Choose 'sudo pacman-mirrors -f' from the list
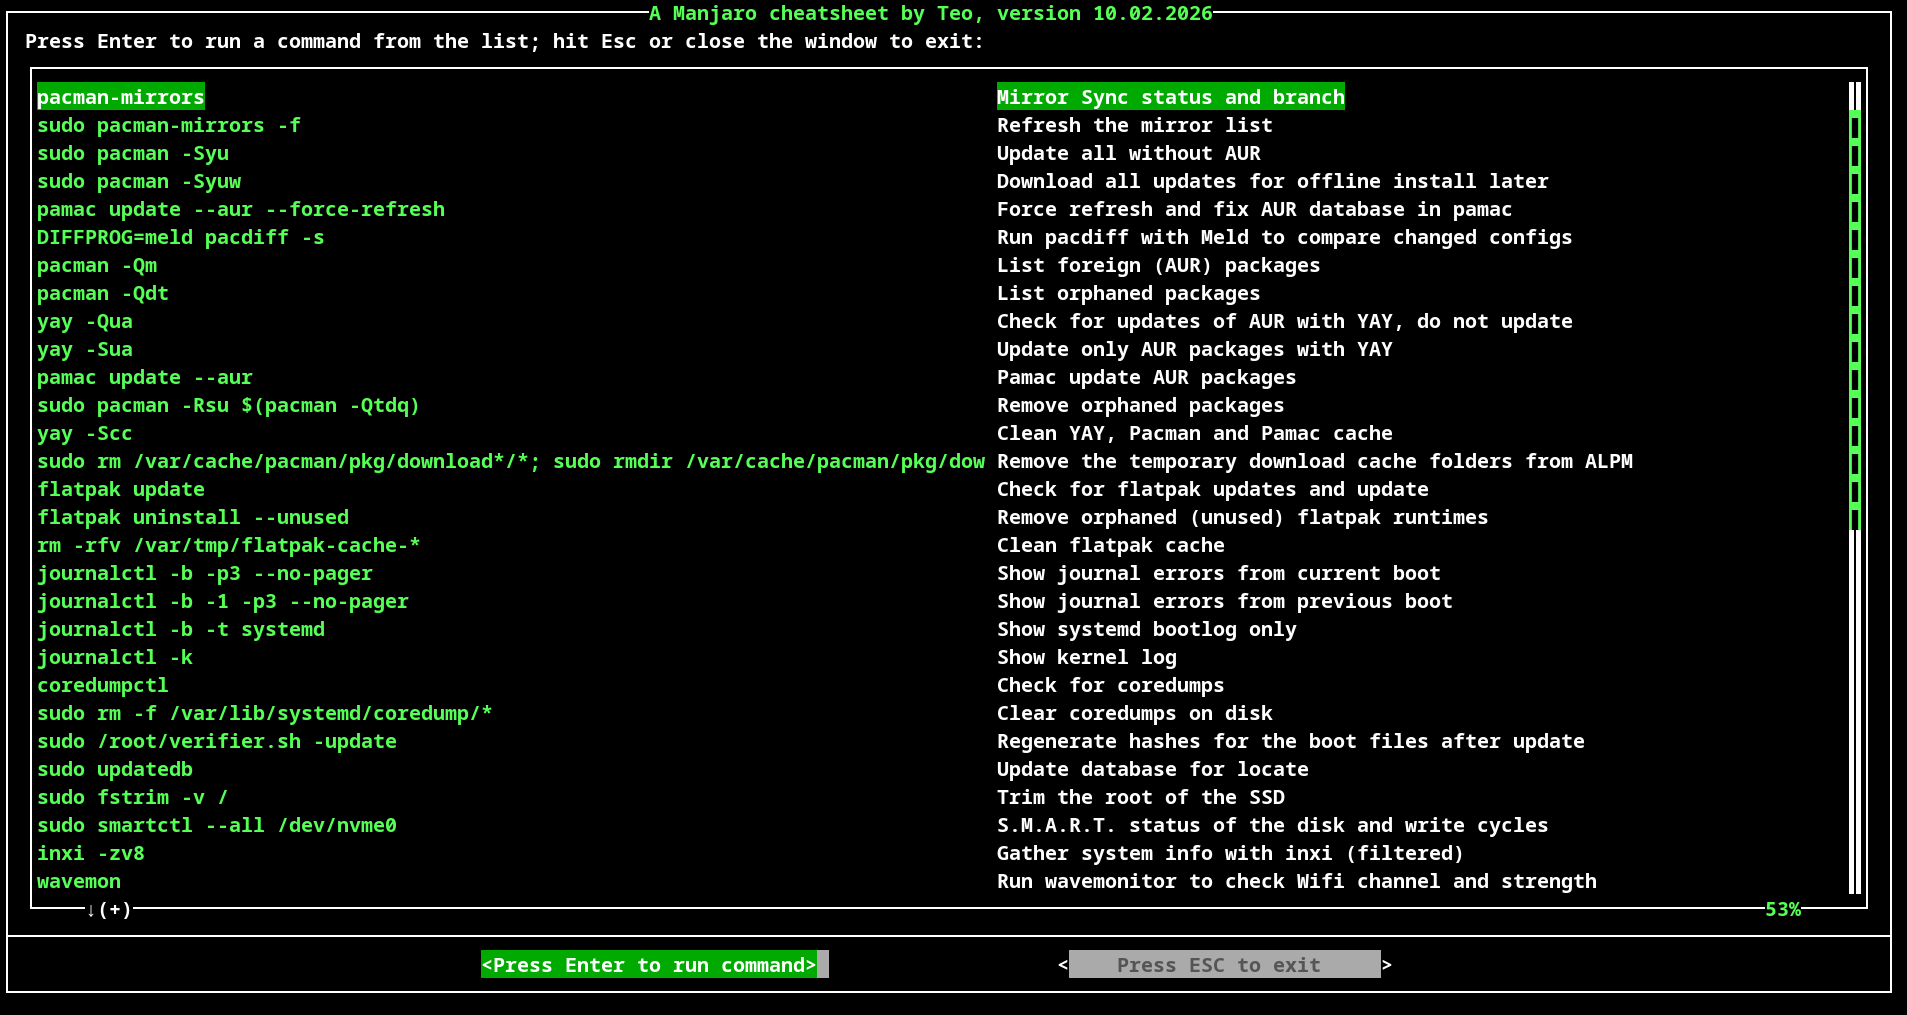Image resolution: width=1907 pixels, height=1015 pixels. (168, 125)
